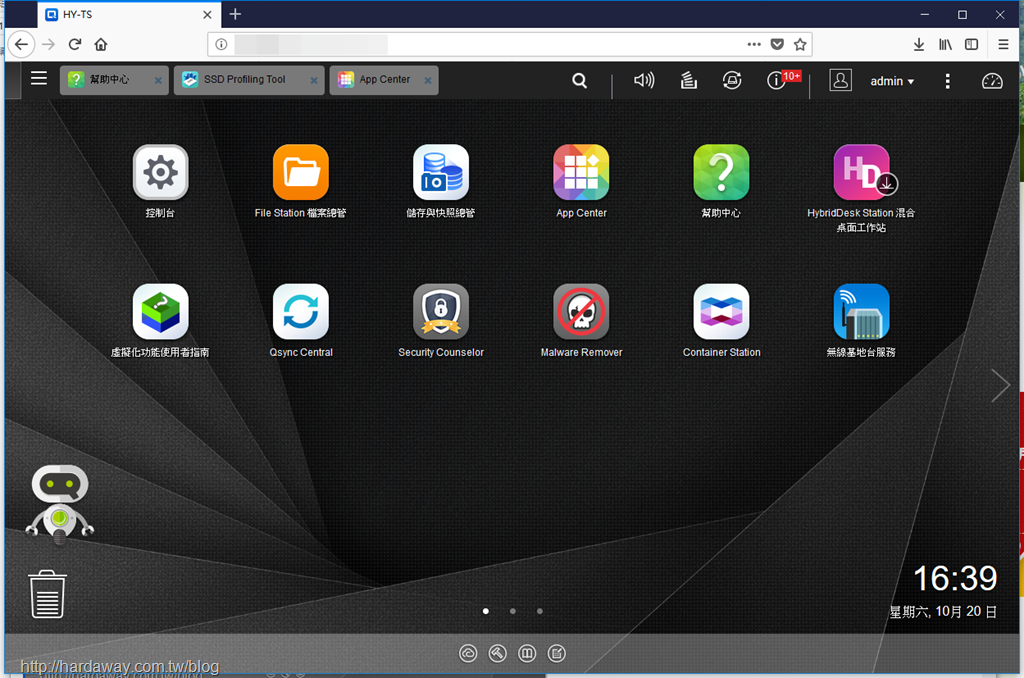
Task: Click the QTS search magnifier icon
Action: 579,80
